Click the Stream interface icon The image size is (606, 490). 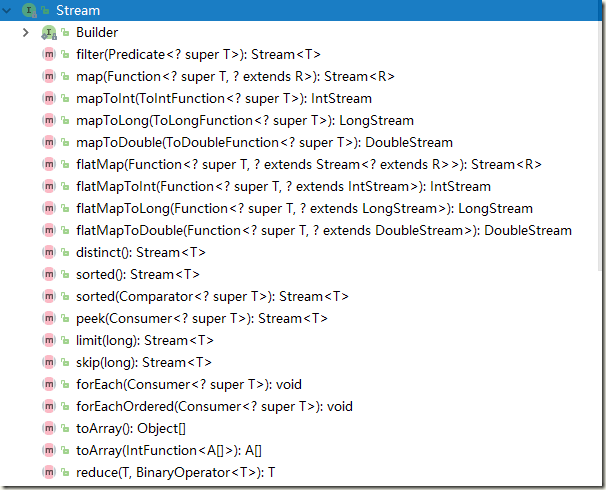(x=29, y=10)
